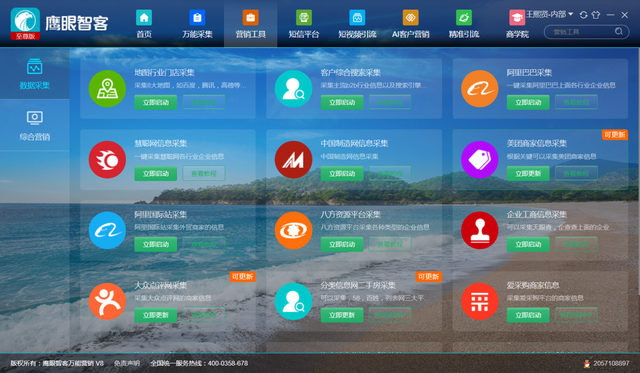Open the AI客户营销 icon
The width and height of the screenshot is (640, 373).
[411, 18]
